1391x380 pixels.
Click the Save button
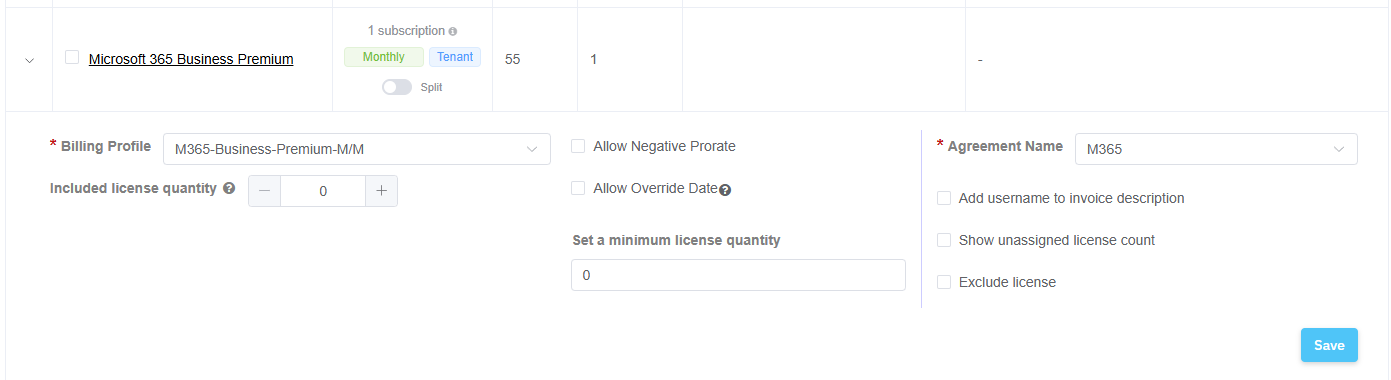click(x=1329, y=345)
